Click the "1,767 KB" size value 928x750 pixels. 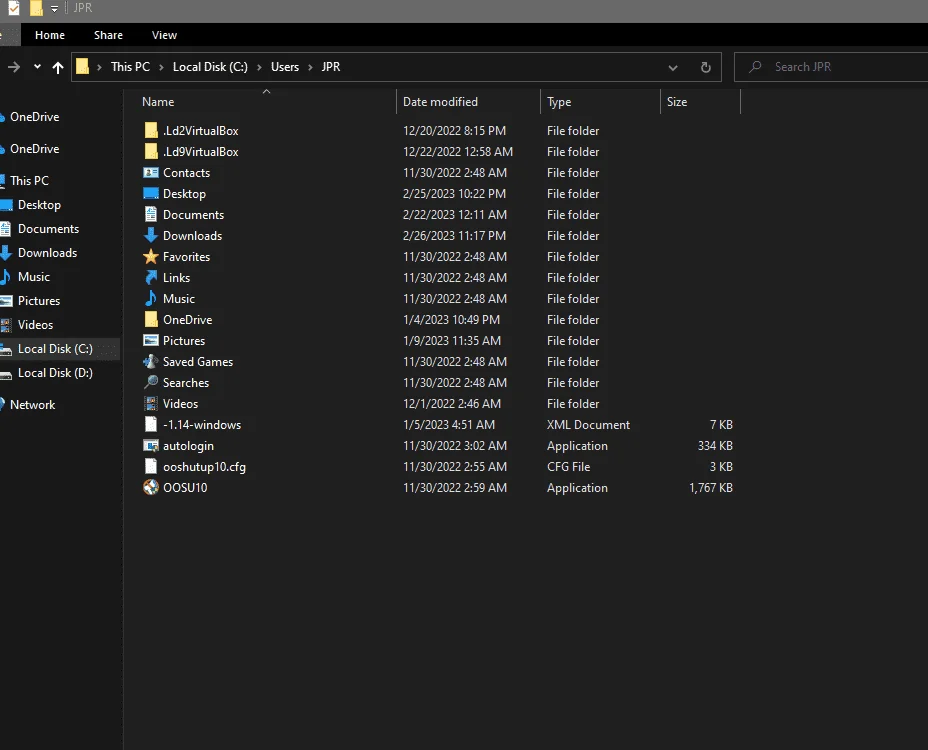coord(711,488)
